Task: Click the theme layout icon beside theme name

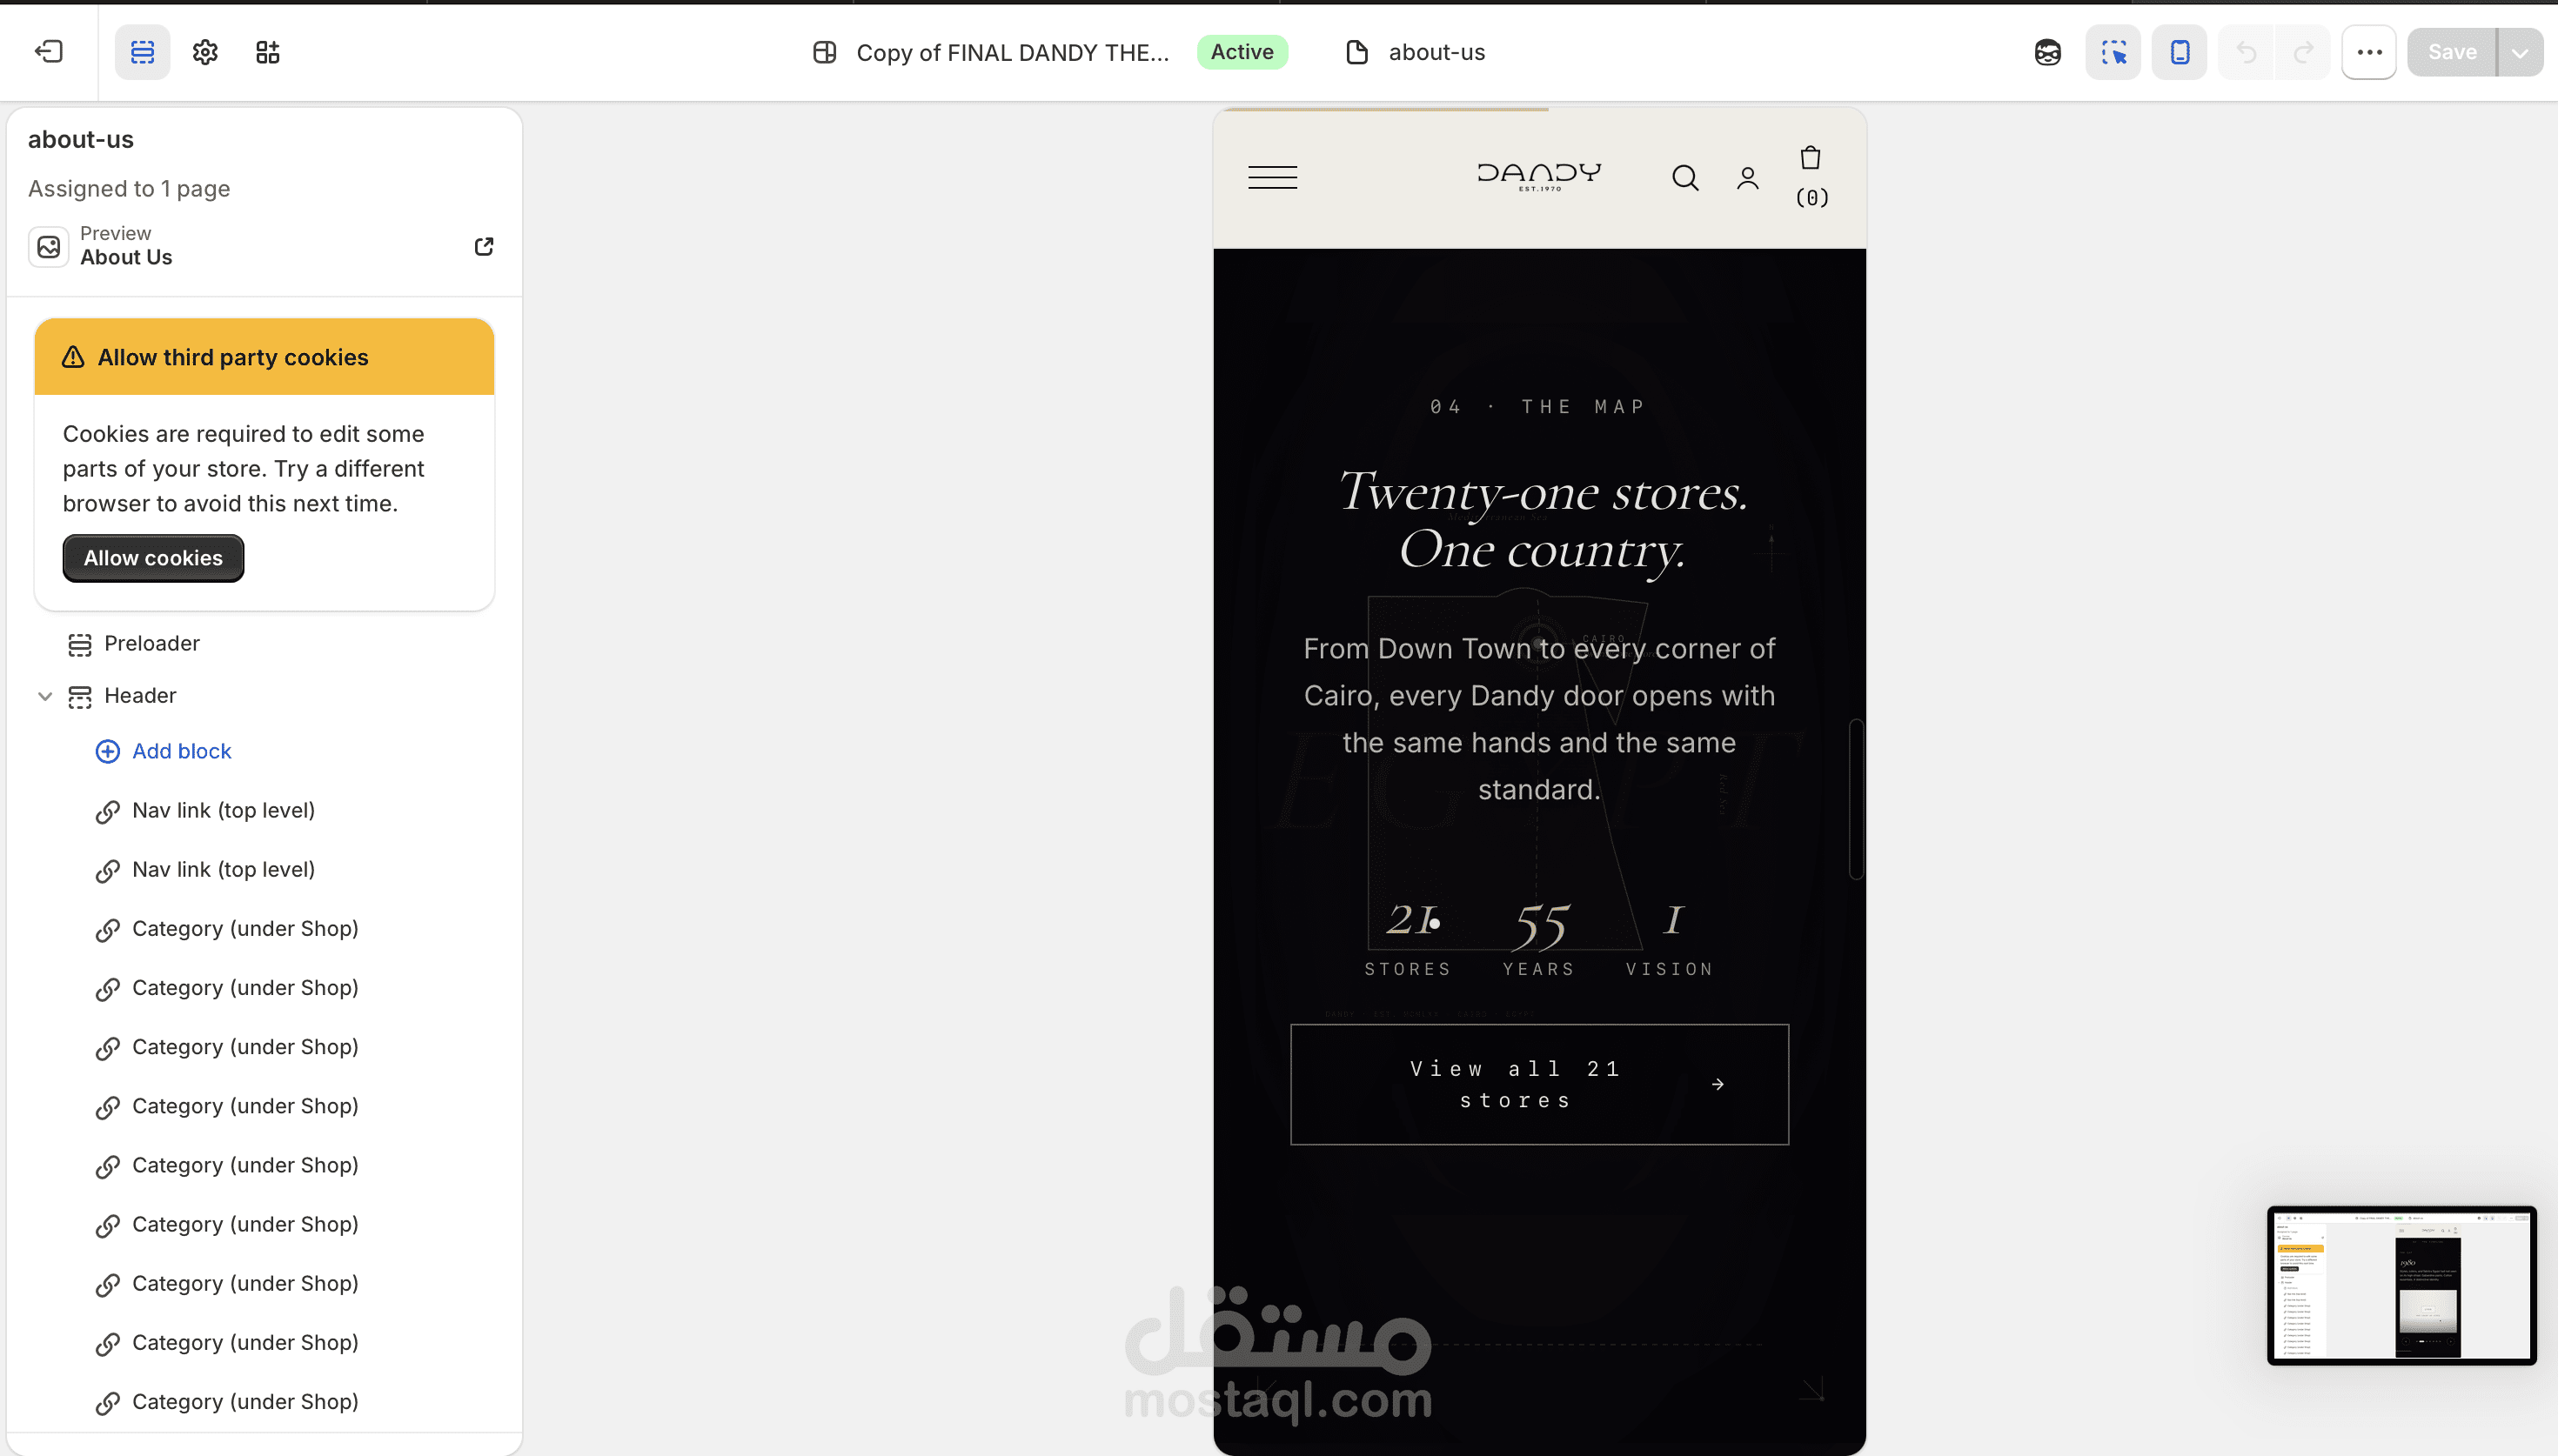Action: [x=825, y=52]
